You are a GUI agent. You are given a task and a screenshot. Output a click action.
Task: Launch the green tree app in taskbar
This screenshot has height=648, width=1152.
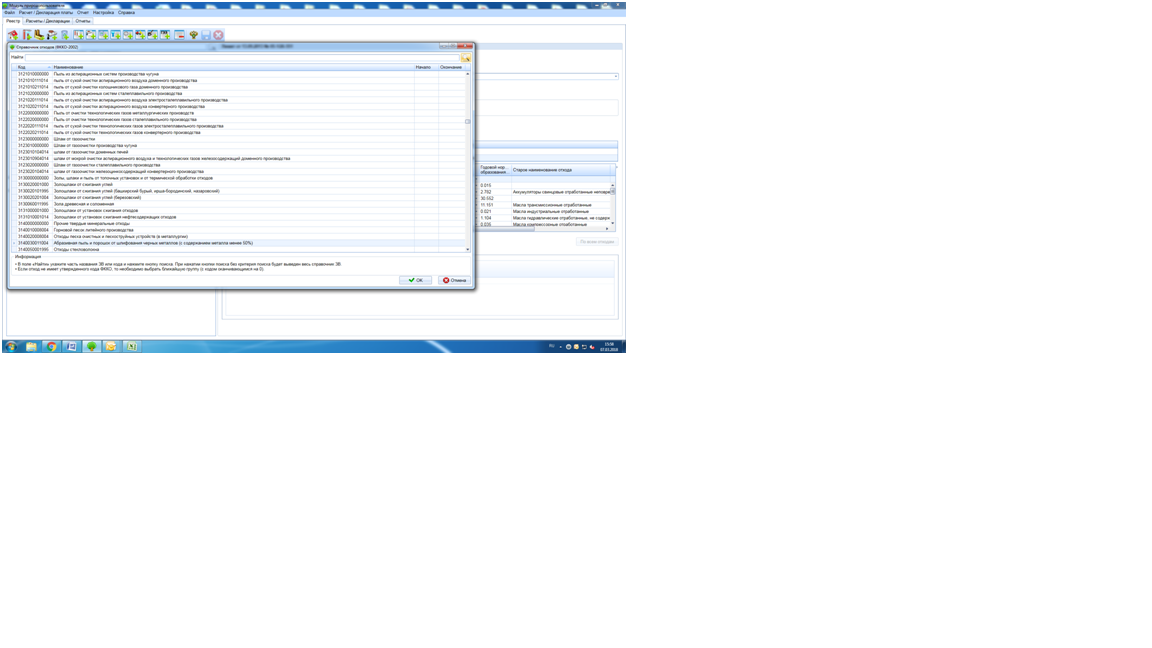pyautogui.click(x=91, y=346)
